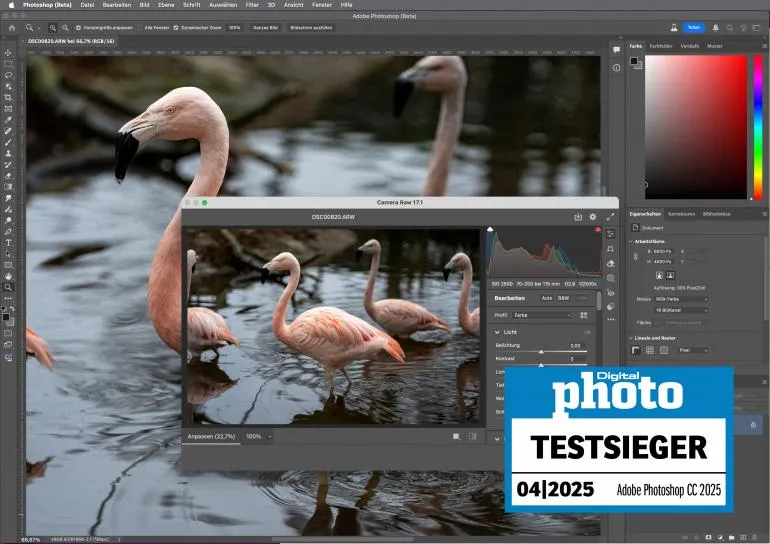
Task: Collapse the Licht section
Action: coord(497,332)
